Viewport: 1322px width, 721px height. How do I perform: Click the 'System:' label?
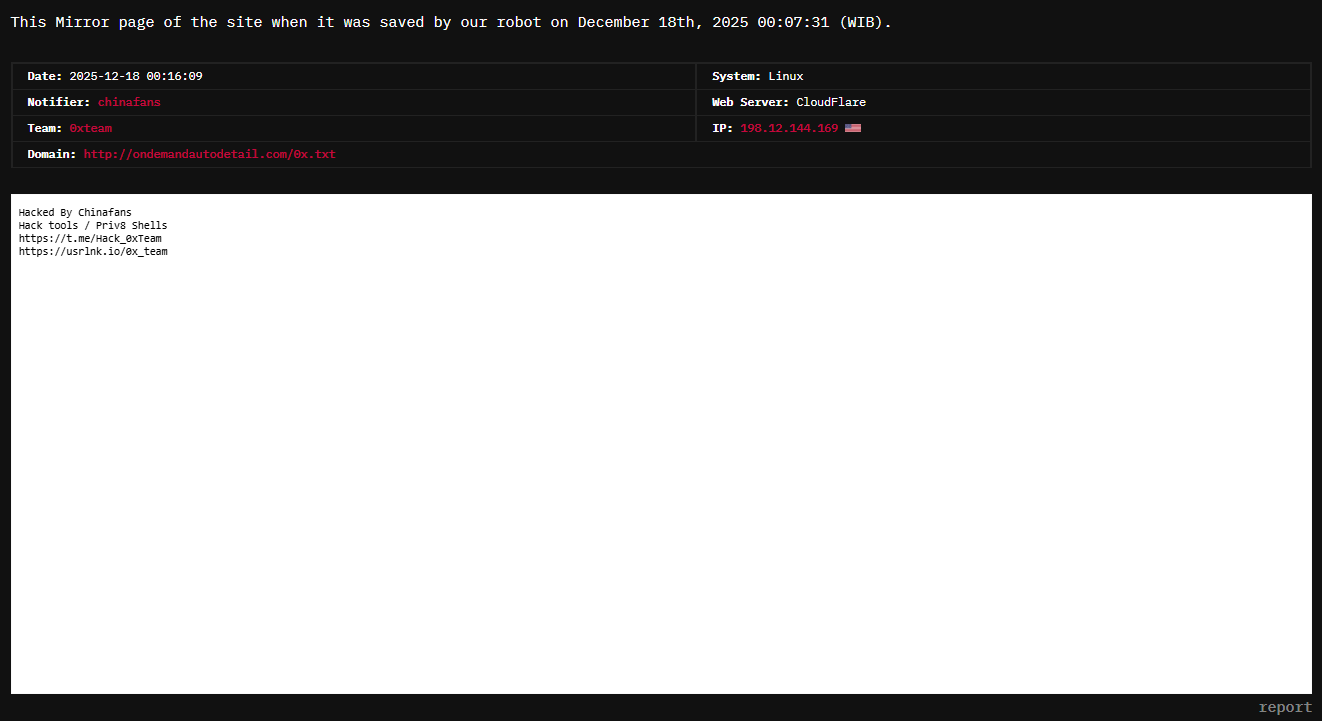[x=736, y=76]
